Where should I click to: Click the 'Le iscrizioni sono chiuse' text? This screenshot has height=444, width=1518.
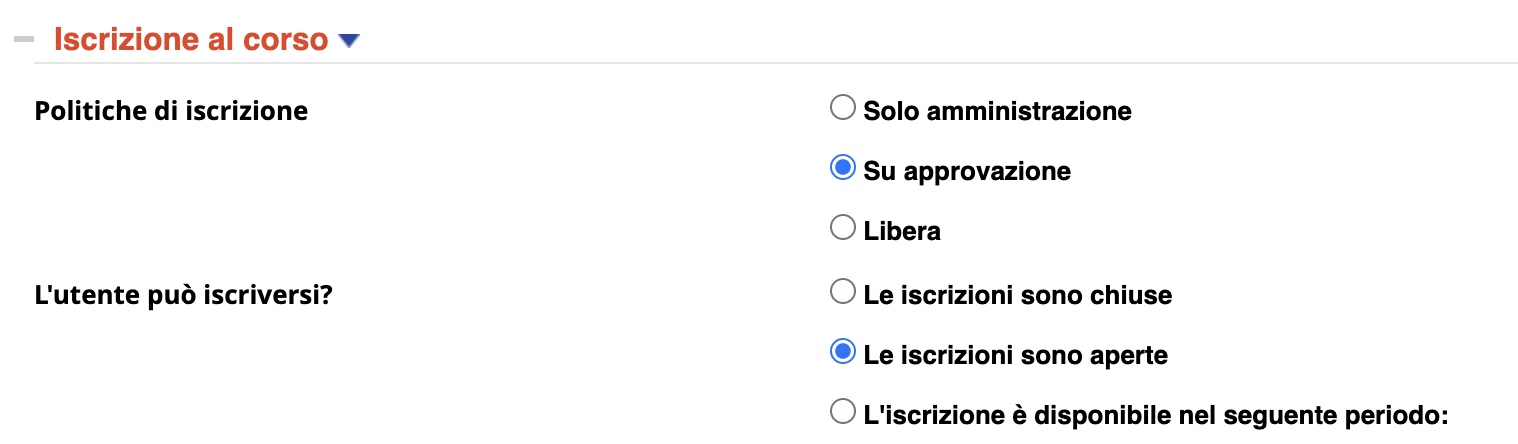click(x=1017, y=295)
